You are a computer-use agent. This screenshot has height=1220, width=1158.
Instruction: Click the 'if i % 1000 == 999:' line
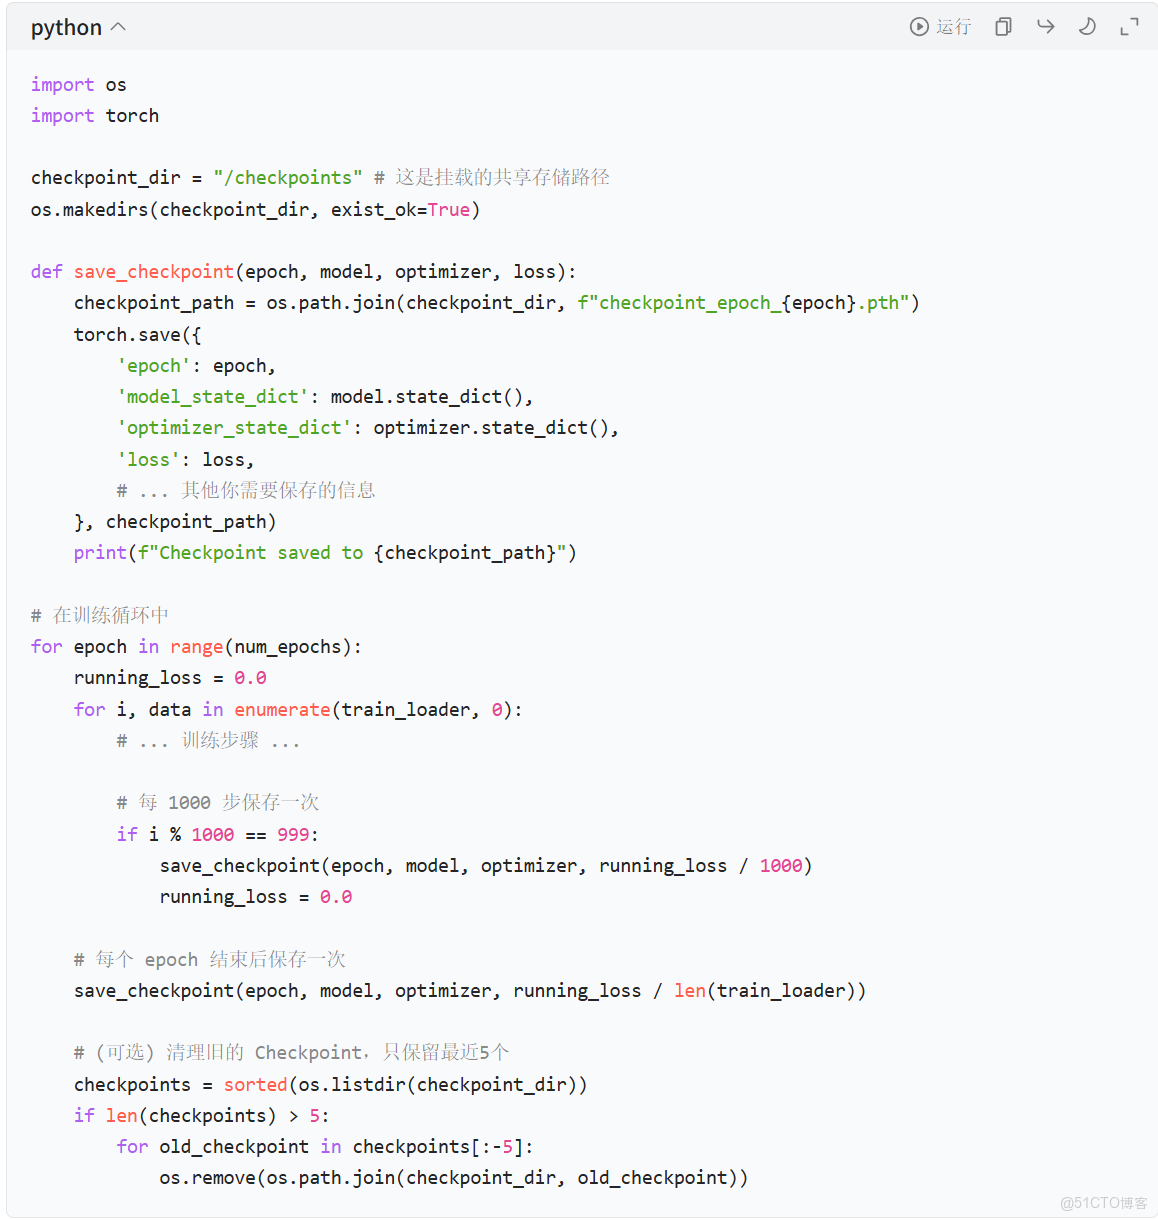tap(218, 835)
